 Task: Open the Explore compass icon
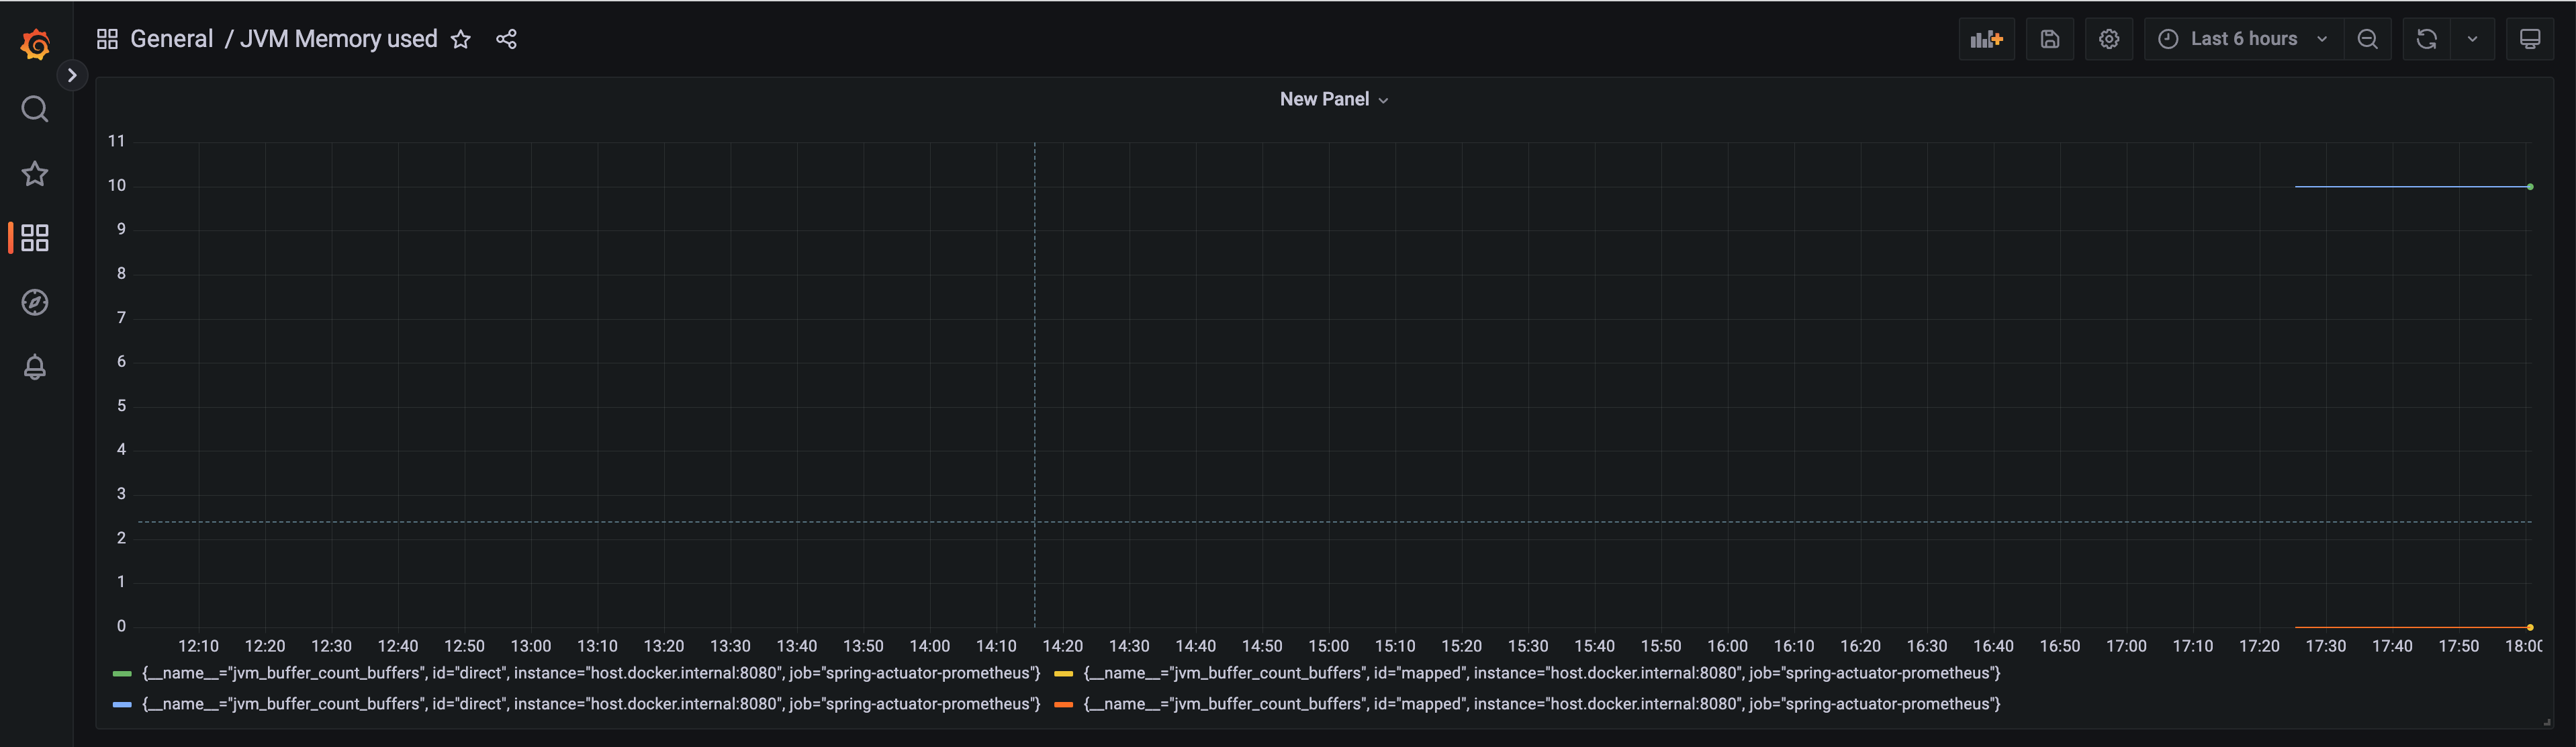click(x=35, y=302)
